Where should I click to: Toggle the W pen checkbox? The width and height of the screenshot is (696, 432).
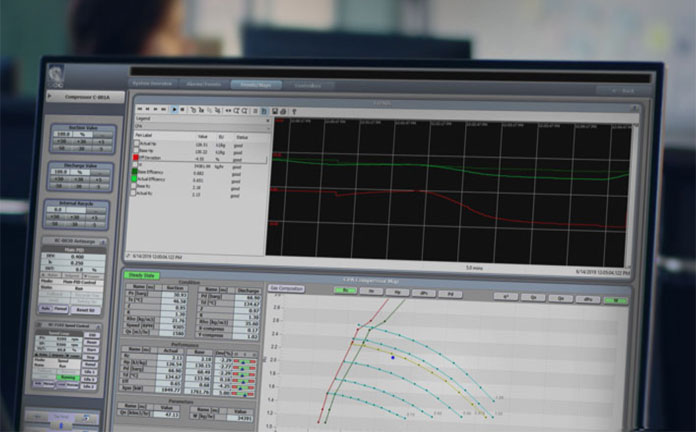(135, 165)
